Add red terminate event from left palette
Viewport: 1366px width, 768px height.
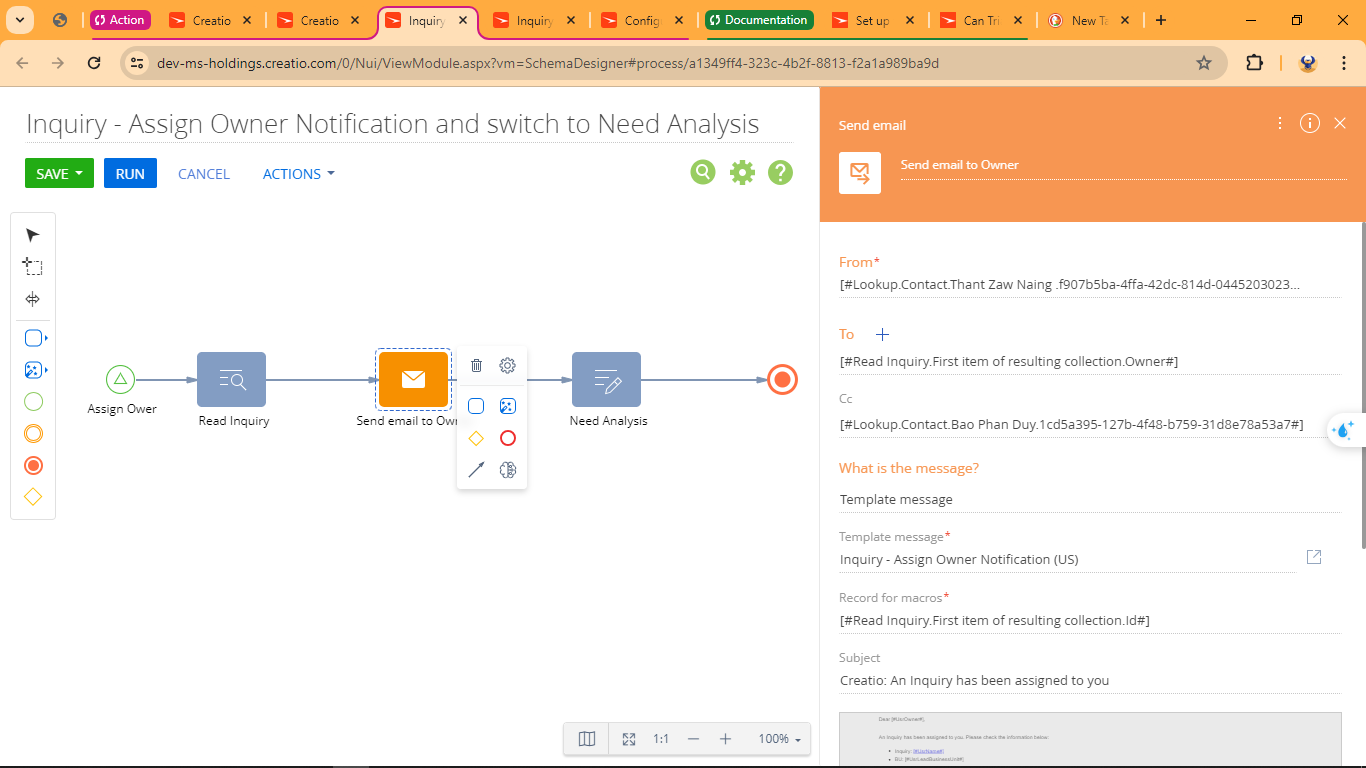click(33, 466)
